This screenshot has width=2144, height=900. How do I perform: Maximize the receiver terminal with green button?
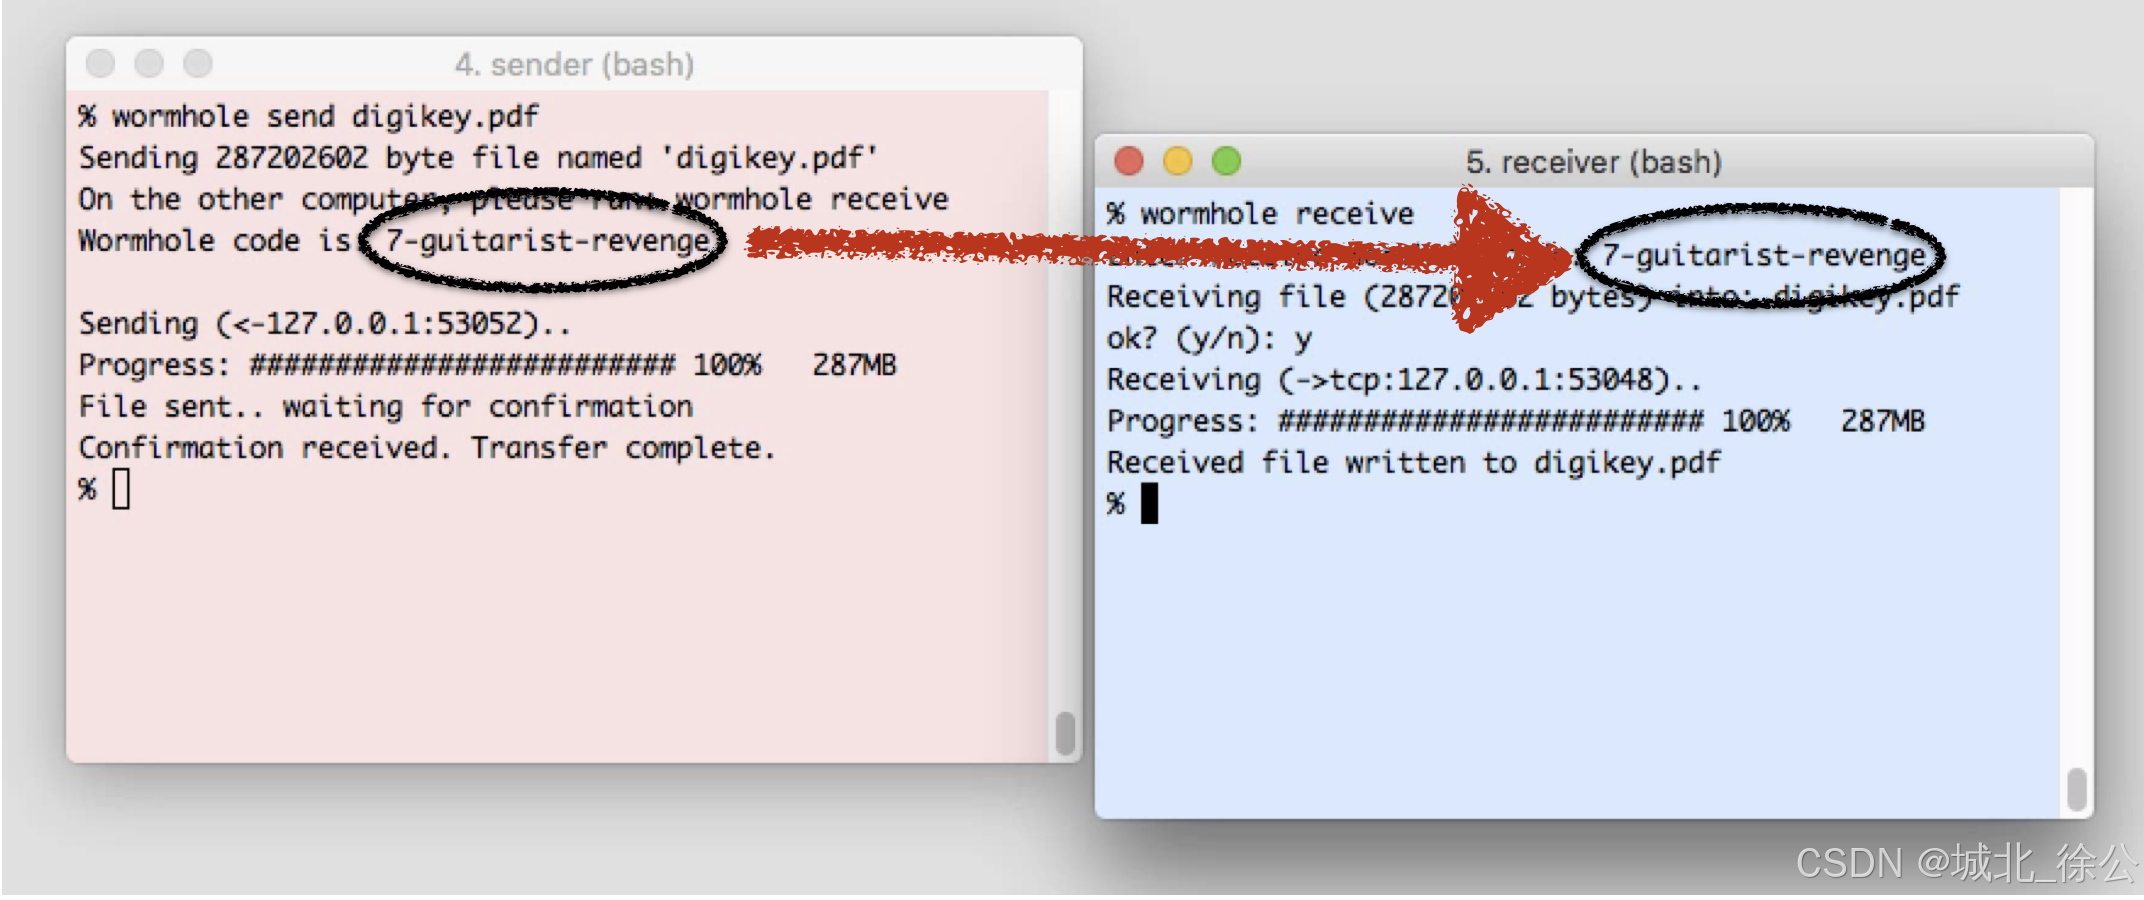click(x=1226, y=161)
